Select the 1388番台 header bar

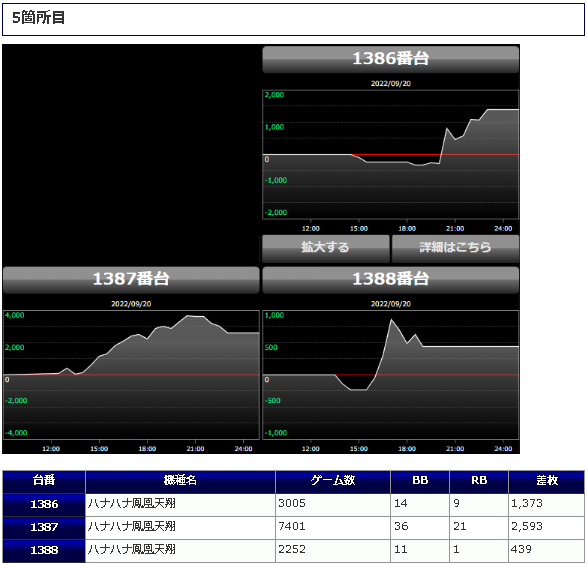[390, 280]
